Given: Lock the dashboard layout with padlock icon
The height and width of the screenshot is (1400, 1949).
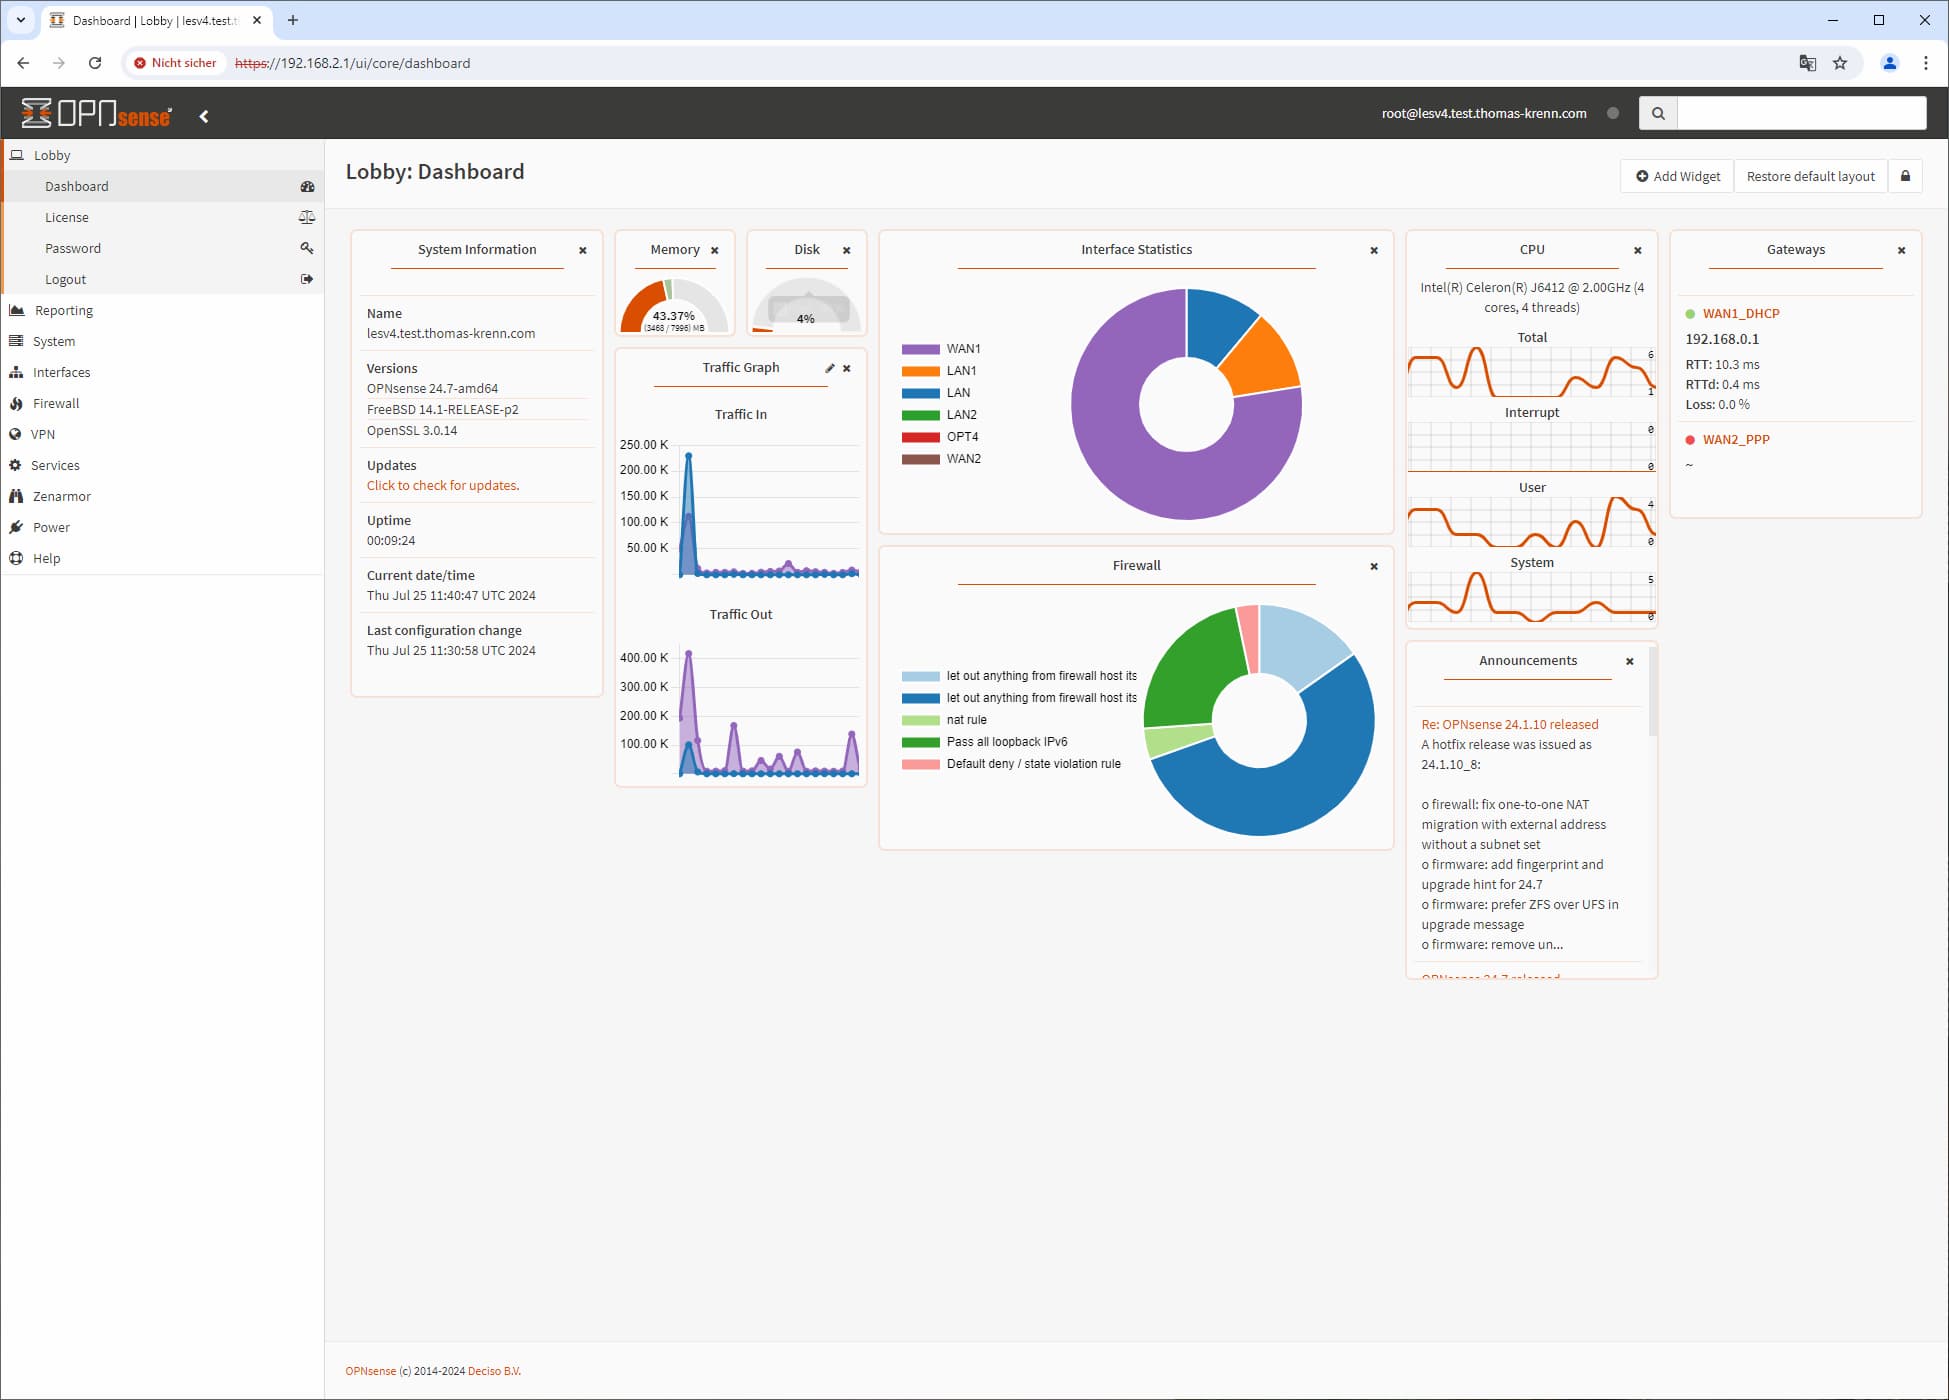Looking at the screenshot, I should pos(1905,176).
